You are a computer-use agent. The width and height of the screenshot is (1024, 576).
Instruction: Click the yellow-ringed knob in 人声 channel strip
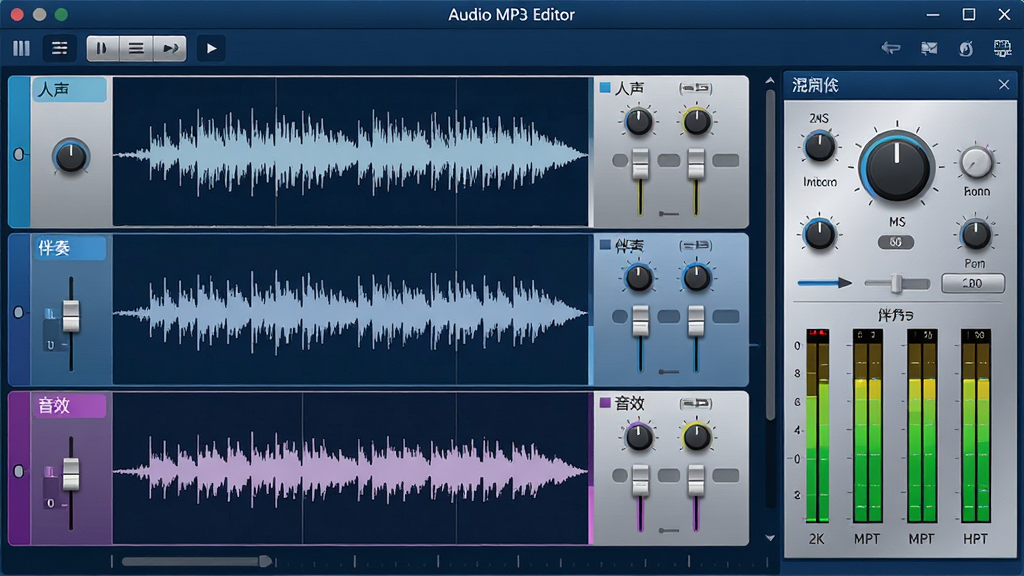point(696,121)
